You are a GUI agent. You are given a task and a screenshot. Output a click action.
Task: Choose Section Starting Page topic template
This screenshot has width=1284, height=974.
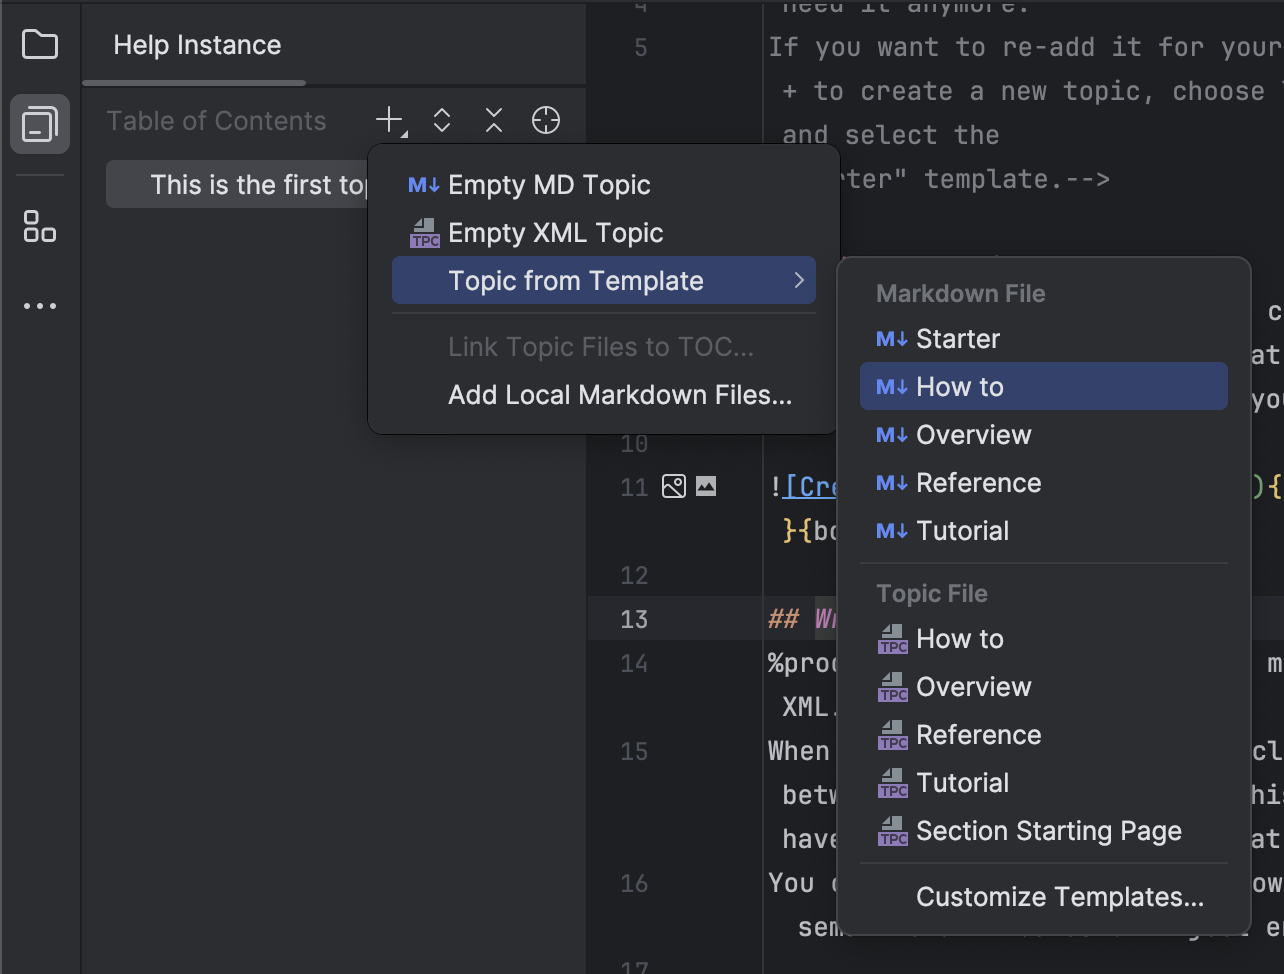click(1048, 831)
